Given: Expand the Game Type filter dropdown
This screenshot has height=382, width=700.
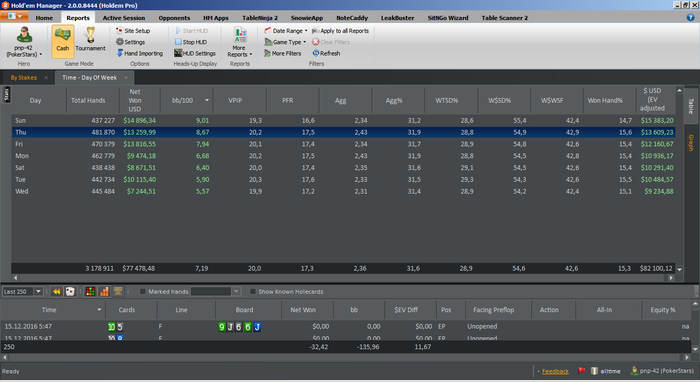Looking at the screenshot, I should coord(285,42).
